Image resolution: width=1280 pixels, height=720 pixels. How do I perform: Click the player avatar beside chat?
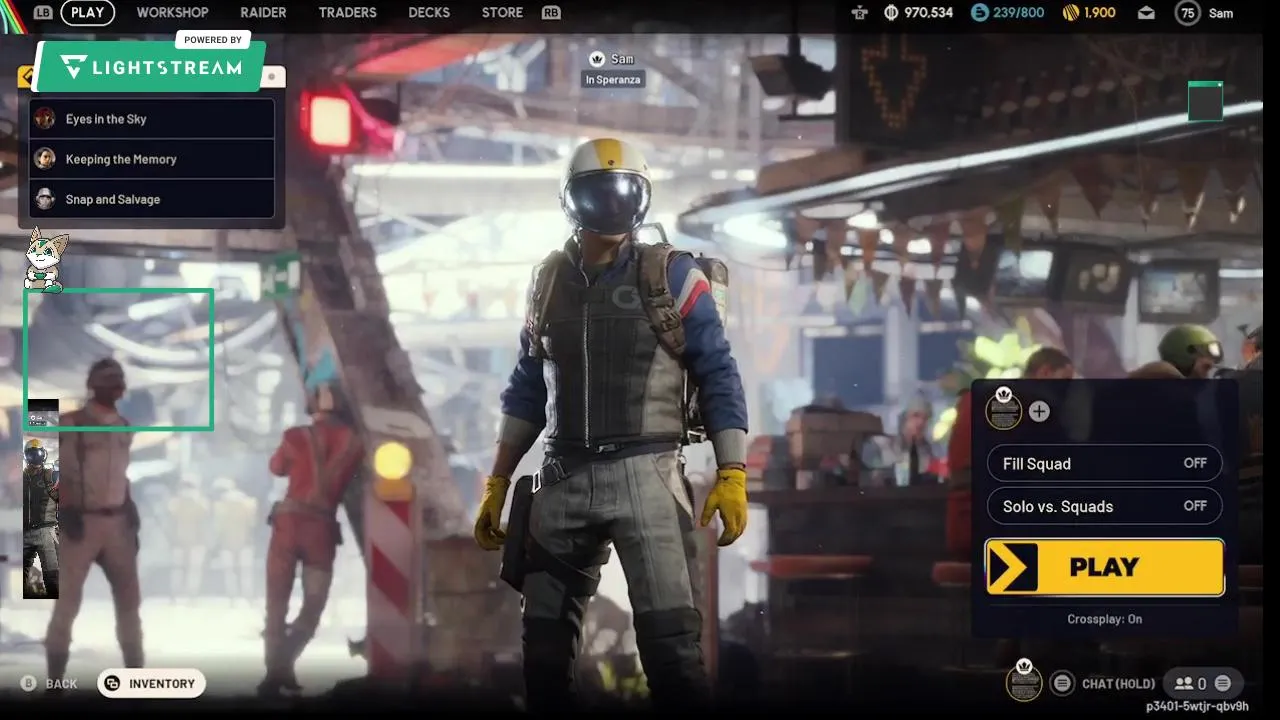pos(1024,681)
